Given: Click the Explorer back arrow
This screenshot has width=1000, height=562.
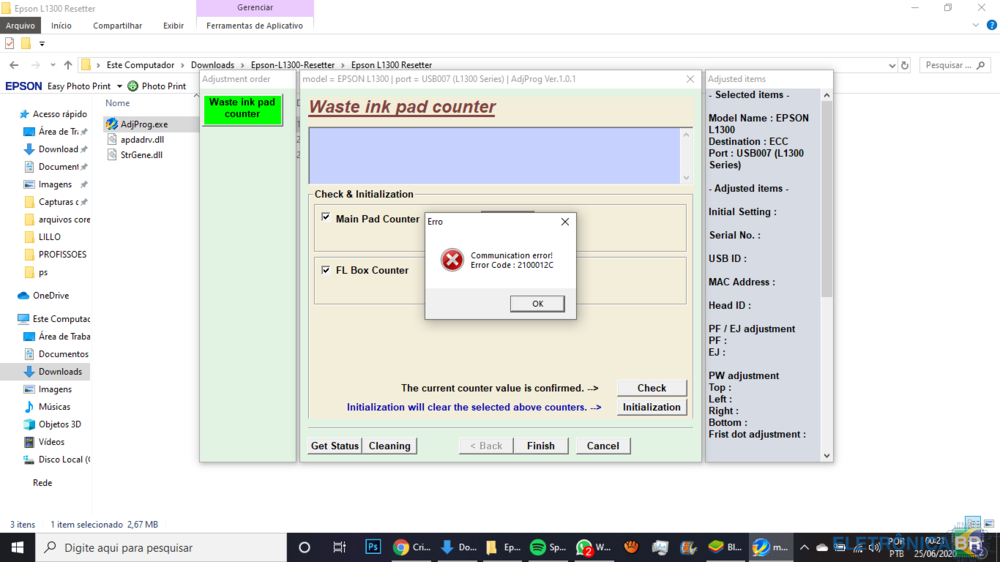Looking at the screenshot, I should tap(13, 65).
